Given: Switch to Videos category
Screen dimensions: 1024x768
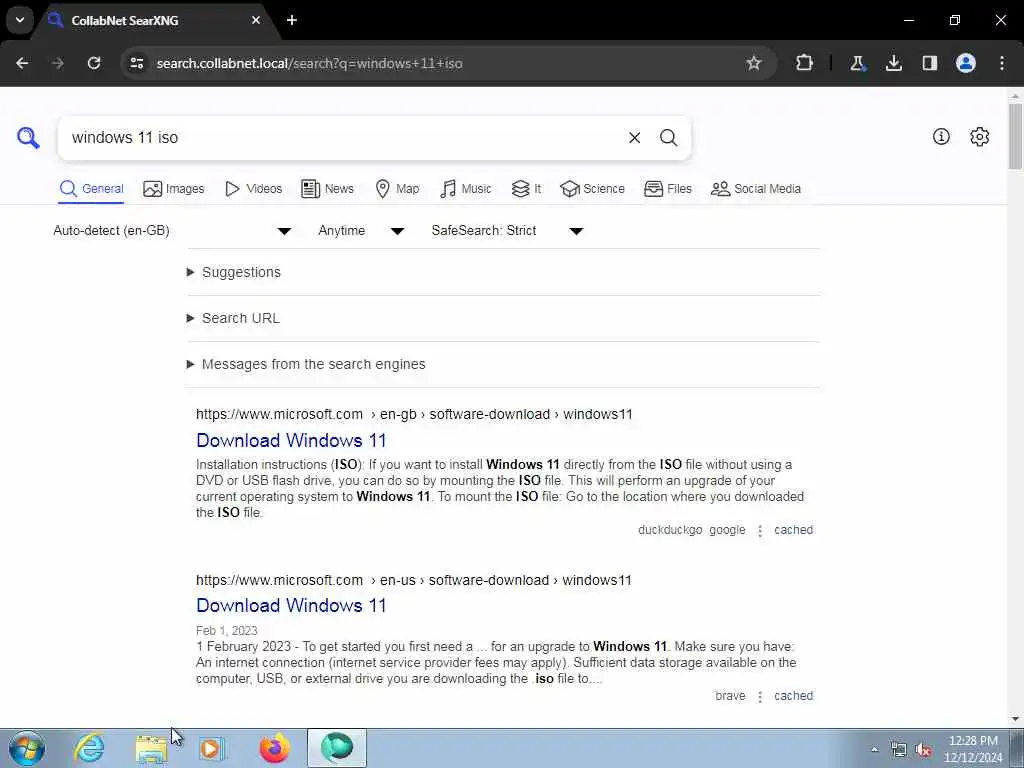Looking at the screenshot, I should [x=253, y=189].
